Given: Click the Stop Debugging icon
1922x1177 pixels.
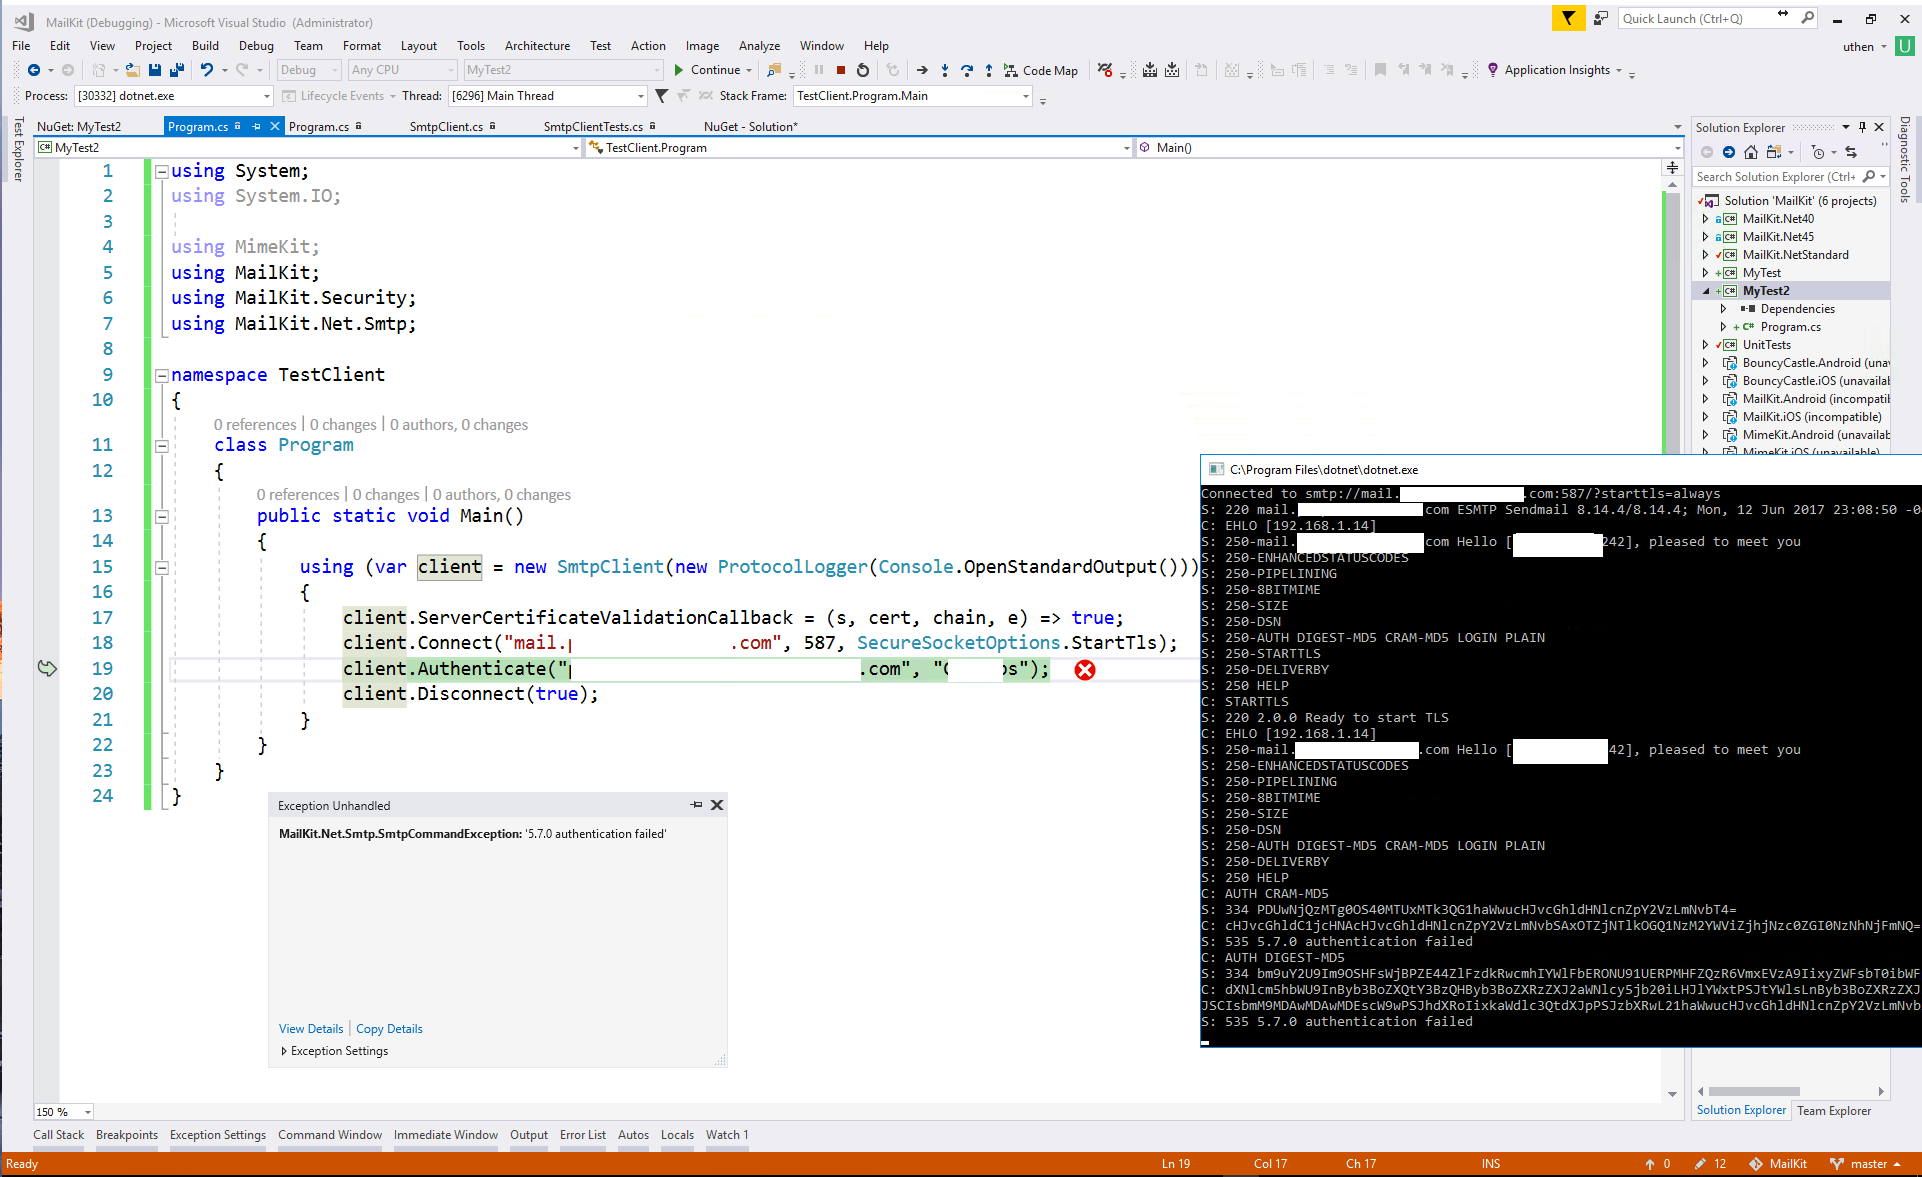Looking at the screenshot, I should pos(841,70).
